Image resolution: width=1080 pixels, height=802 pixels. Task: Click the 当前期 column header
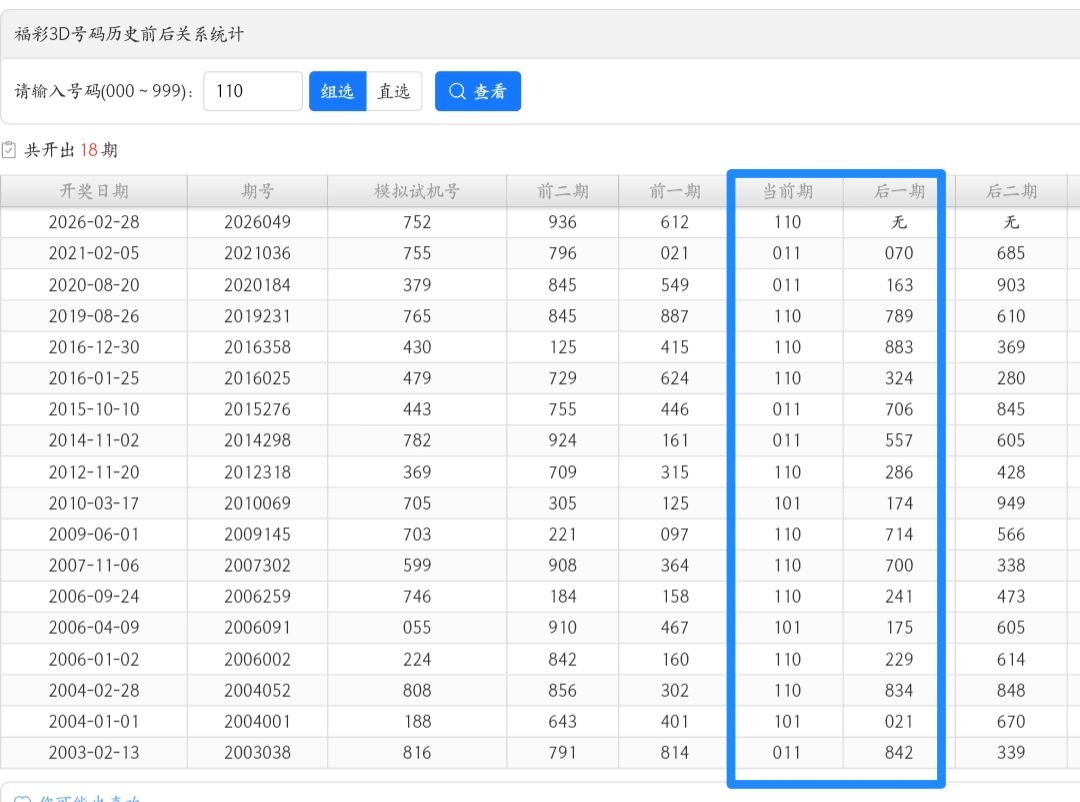pyautogui.click(x=787, y=191)
